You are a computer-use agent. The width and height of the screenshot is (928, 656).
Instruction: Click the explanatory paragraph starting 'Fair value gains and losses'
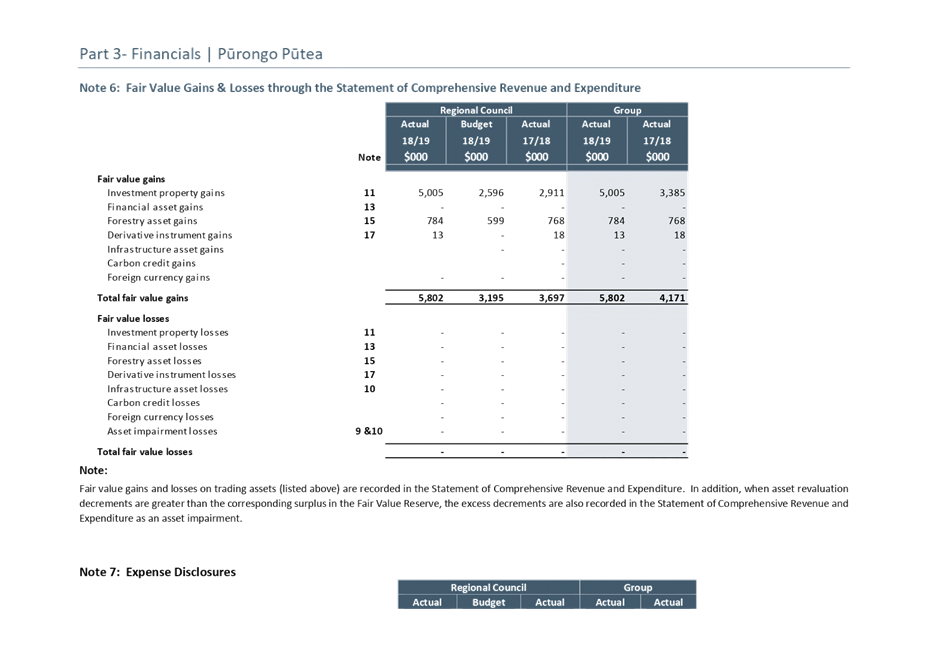point(464,503)
